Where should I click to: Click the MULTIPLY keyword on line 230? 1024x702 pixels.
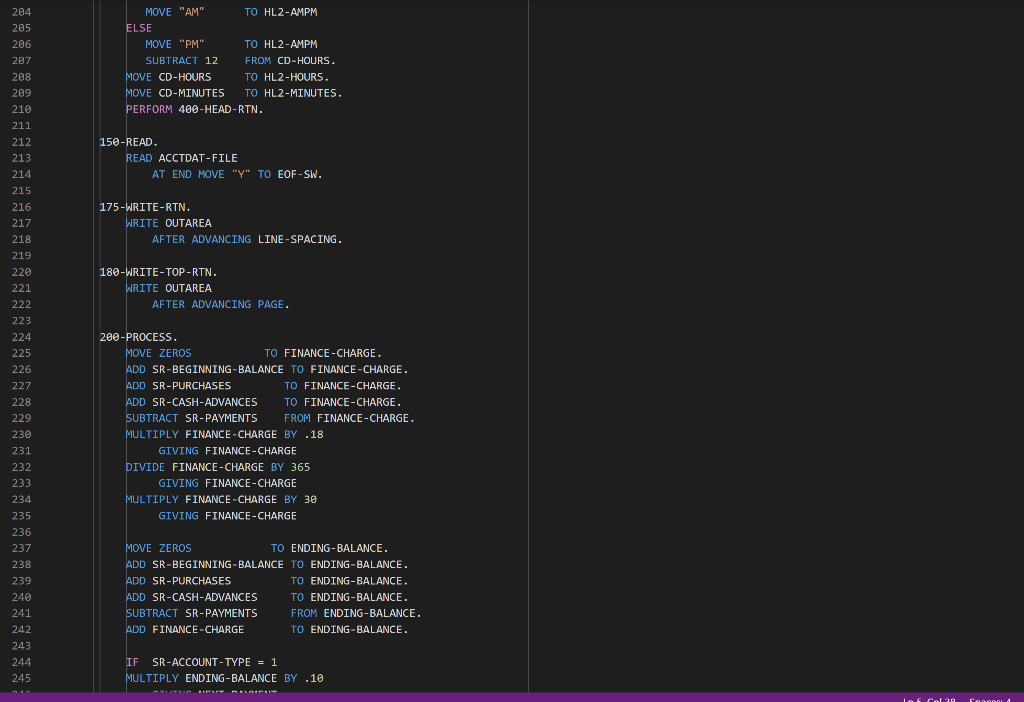(x=152, y=434)
